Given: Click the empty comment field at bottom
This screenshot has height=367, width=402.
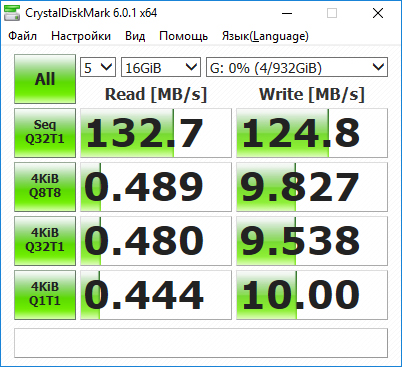Looking at the screenshot, I should tap(201, 343).
